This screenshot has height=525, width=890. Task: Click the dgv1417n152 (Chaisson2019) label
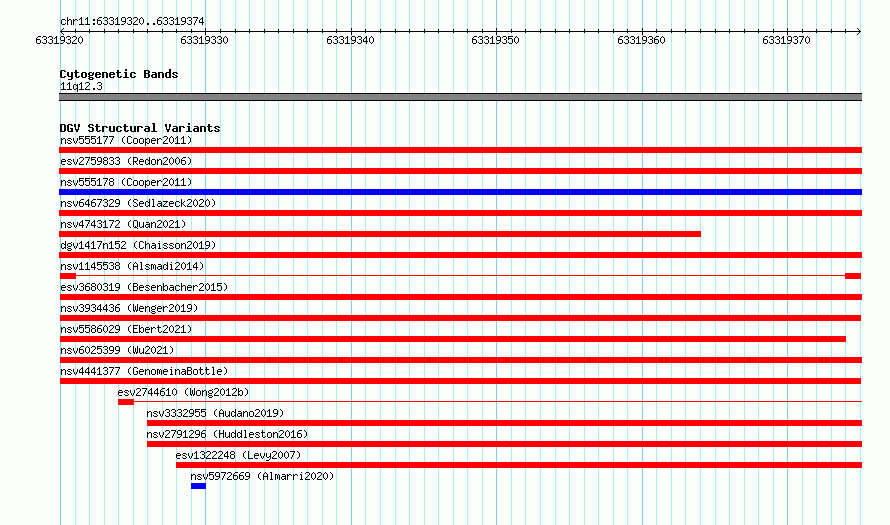pos(138,245)
